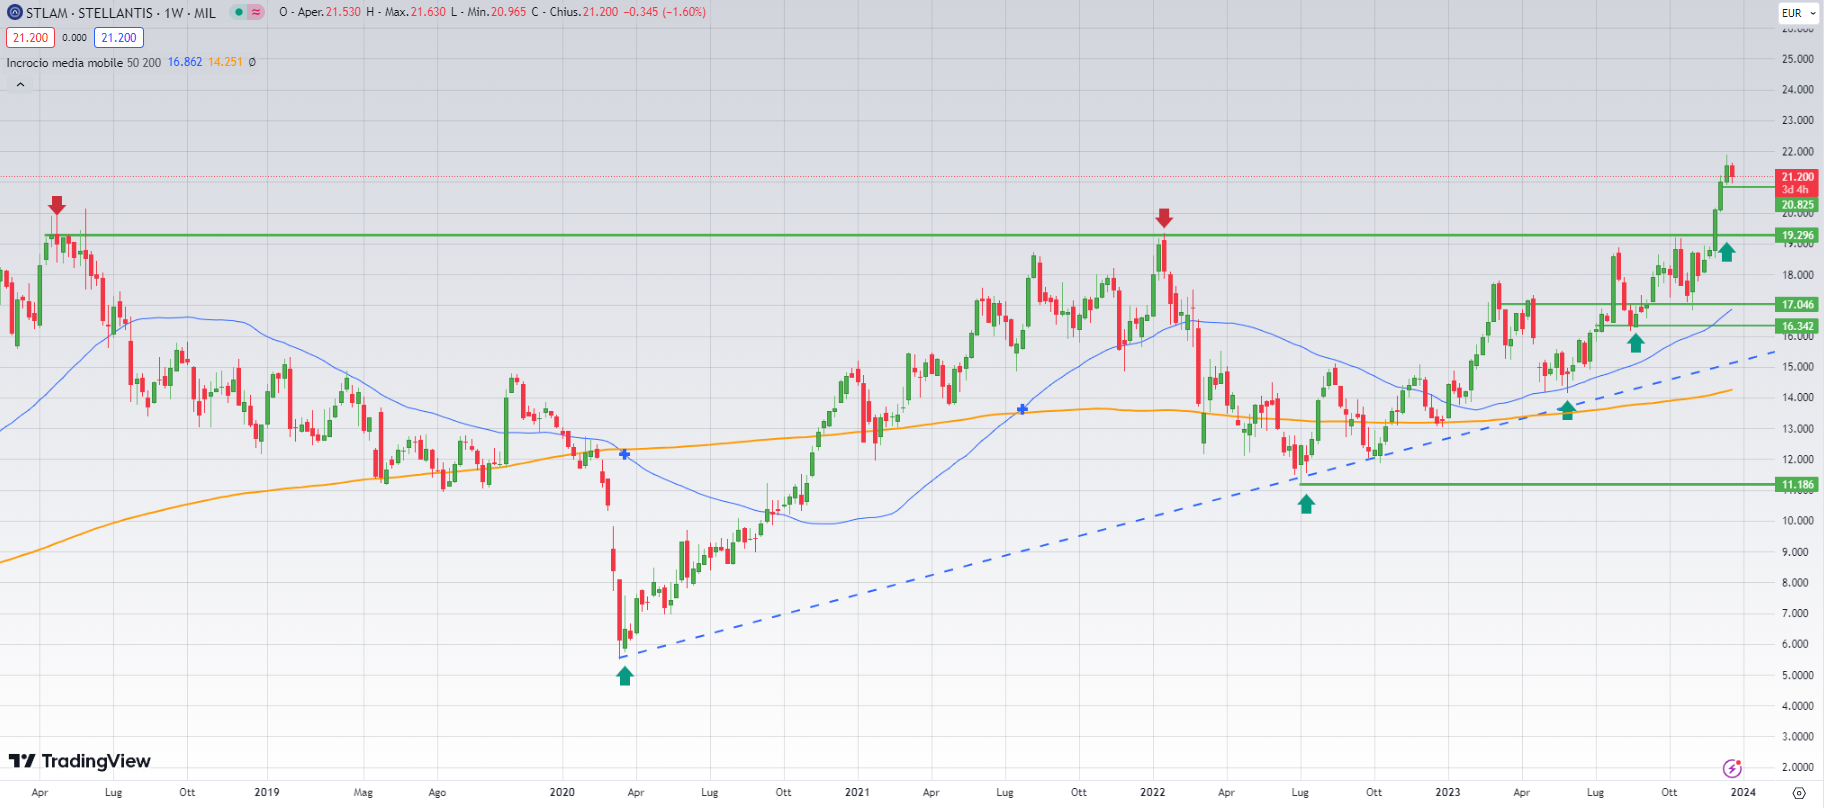This screenshot has width=1824, height=808.
Task: Click the blue 16.862 moving average value
Action: [185, 62]
